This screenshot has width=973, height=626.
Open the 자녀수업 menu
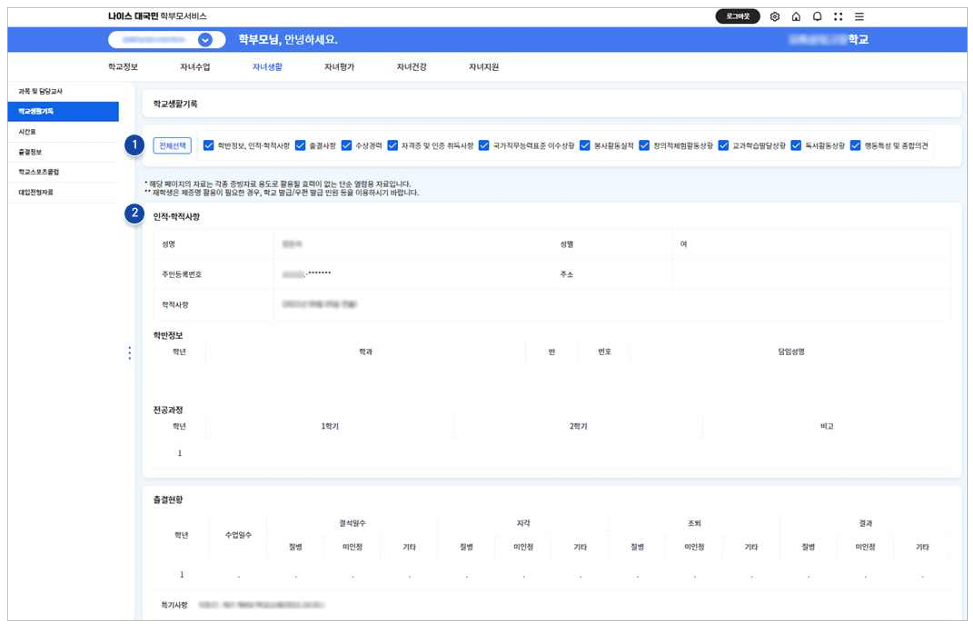click(195, 67)
